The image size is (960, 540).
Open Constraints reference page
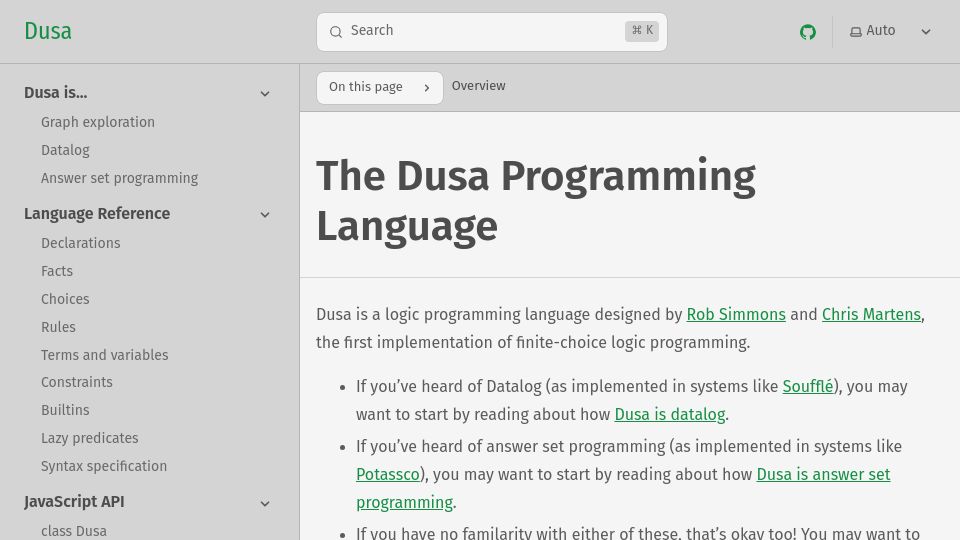click(x=77, y=383)
